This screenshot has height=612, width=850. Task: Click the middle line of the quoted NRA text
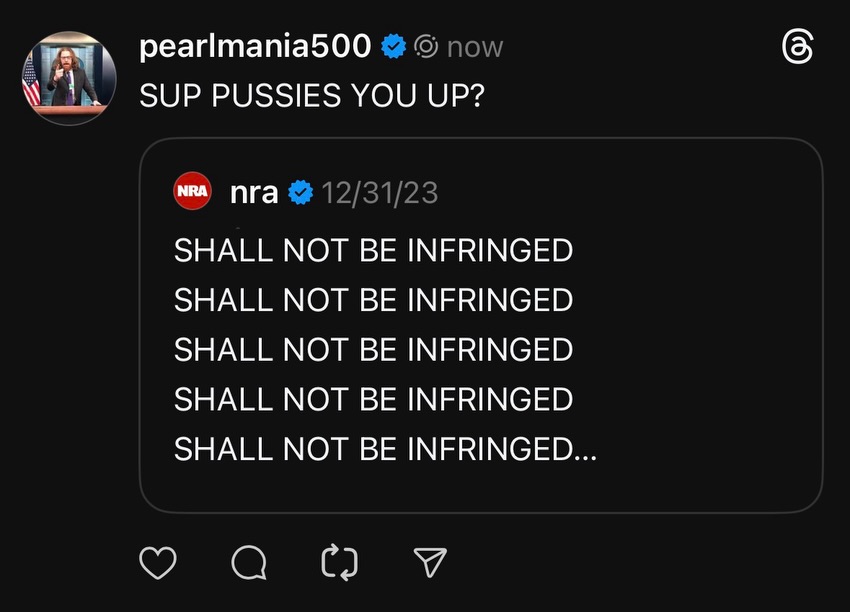[x=373, y=350]
